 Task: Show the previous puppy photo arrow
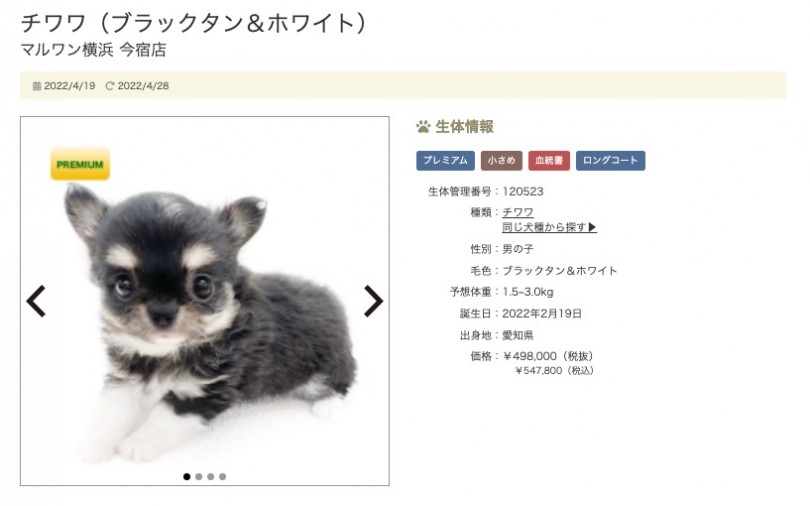[x=36, y=301]
